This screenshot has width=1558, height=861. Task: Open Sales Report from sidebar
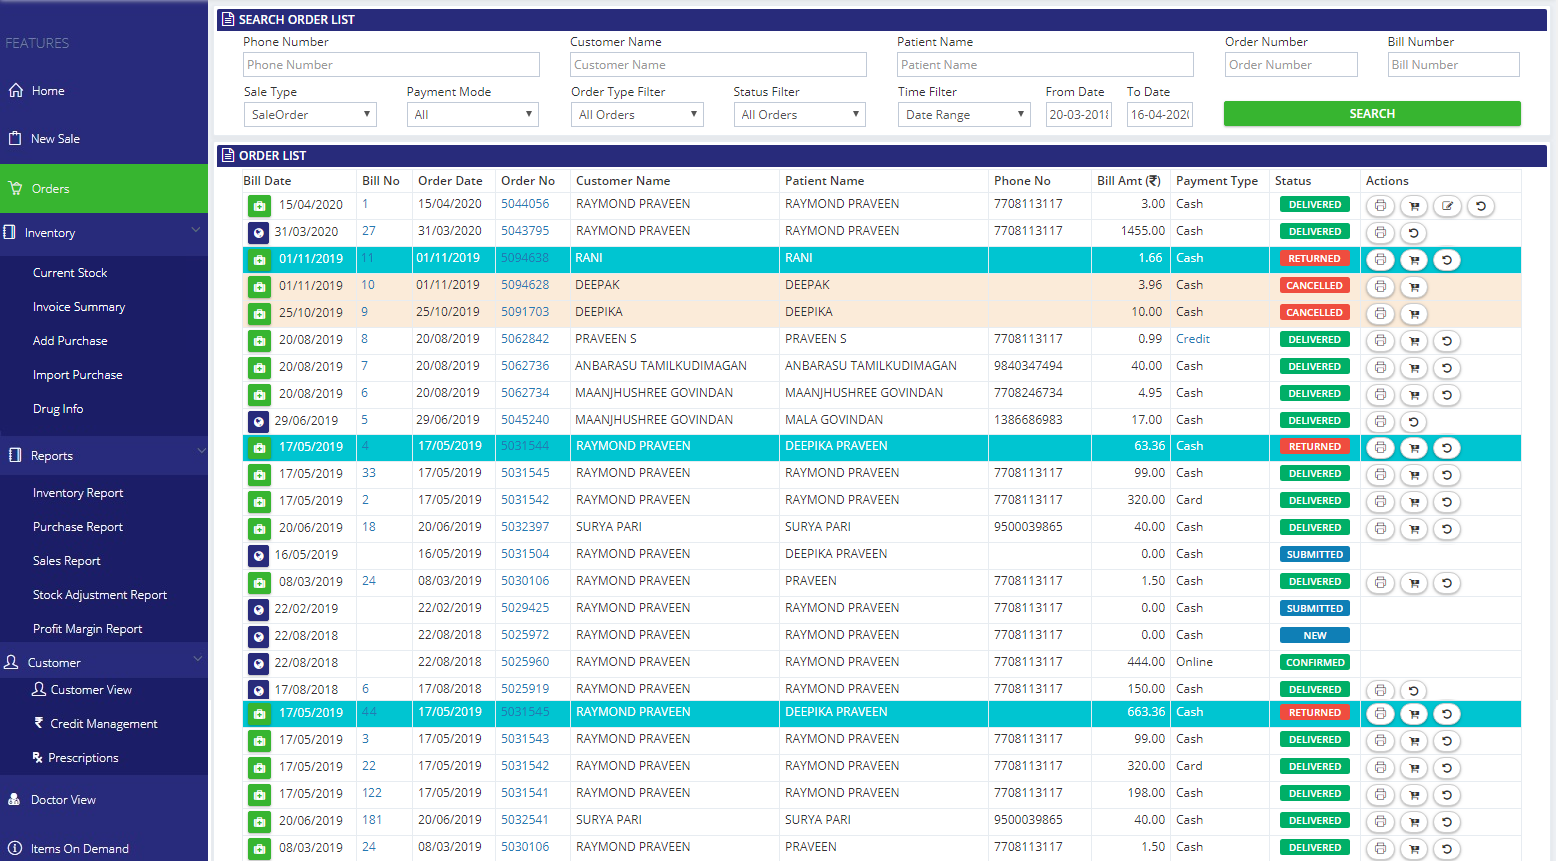[x=67, y=561]
